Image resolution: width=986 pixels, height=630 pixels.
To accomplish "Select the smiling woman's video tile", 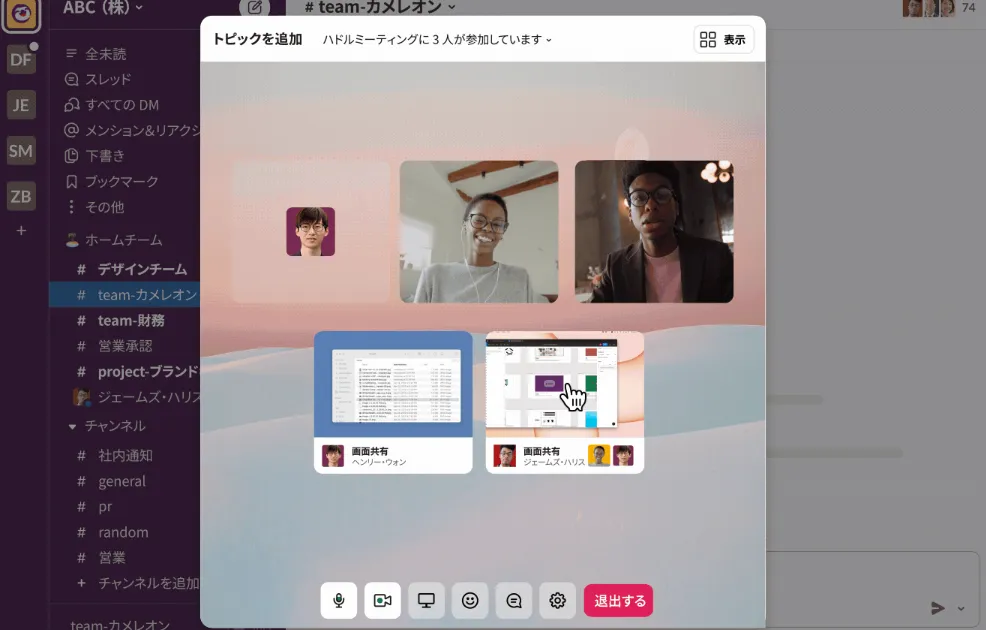I will 479,231.
